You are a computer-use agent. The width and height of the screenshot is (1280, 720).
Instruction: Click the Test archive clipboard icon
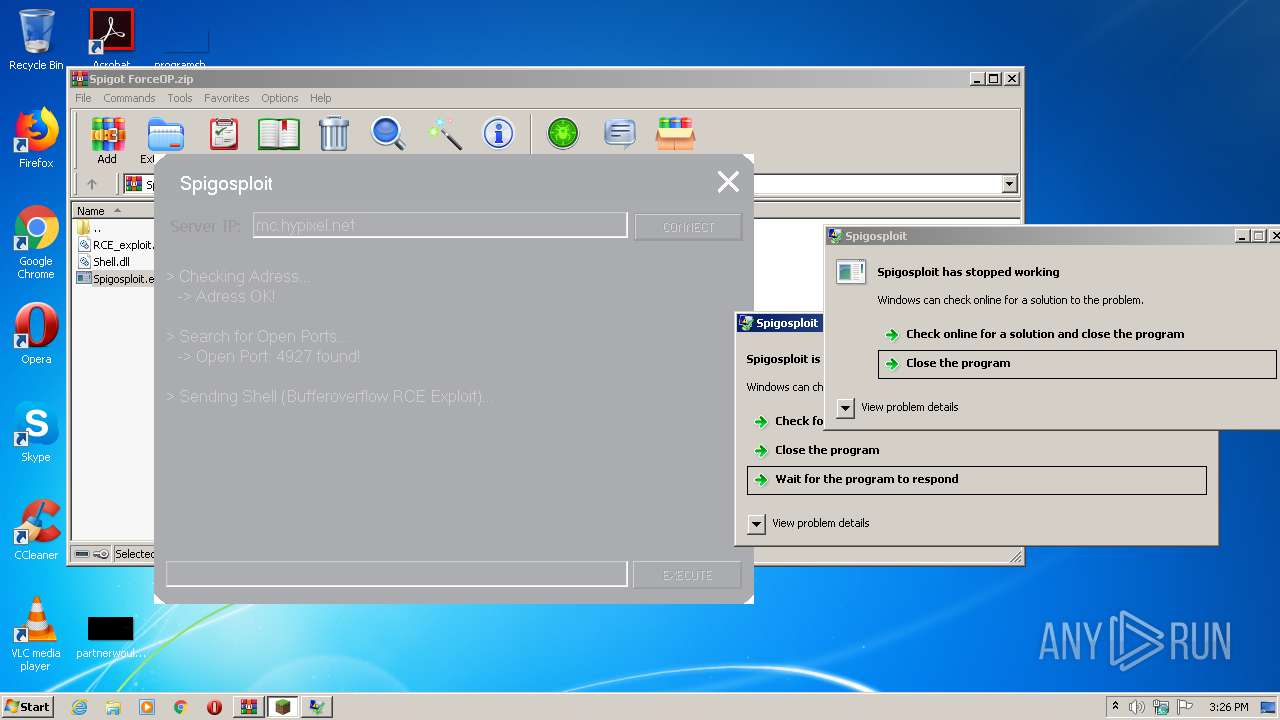point(223,134)
